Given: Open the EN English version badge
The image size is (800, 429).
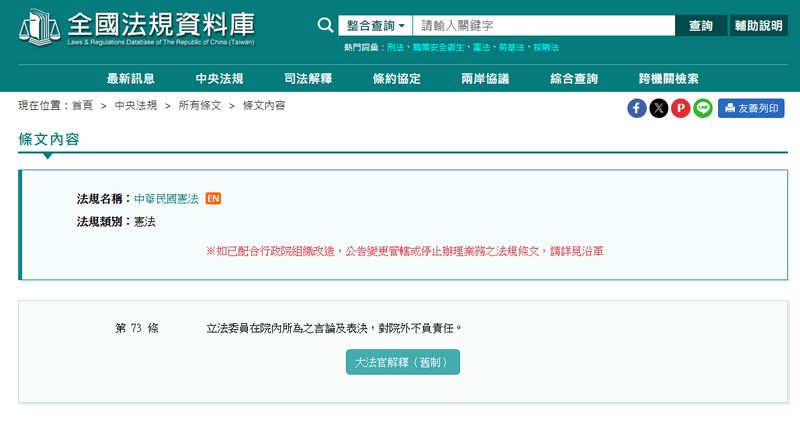Looking at the screenshot, I should click(213, 198).
